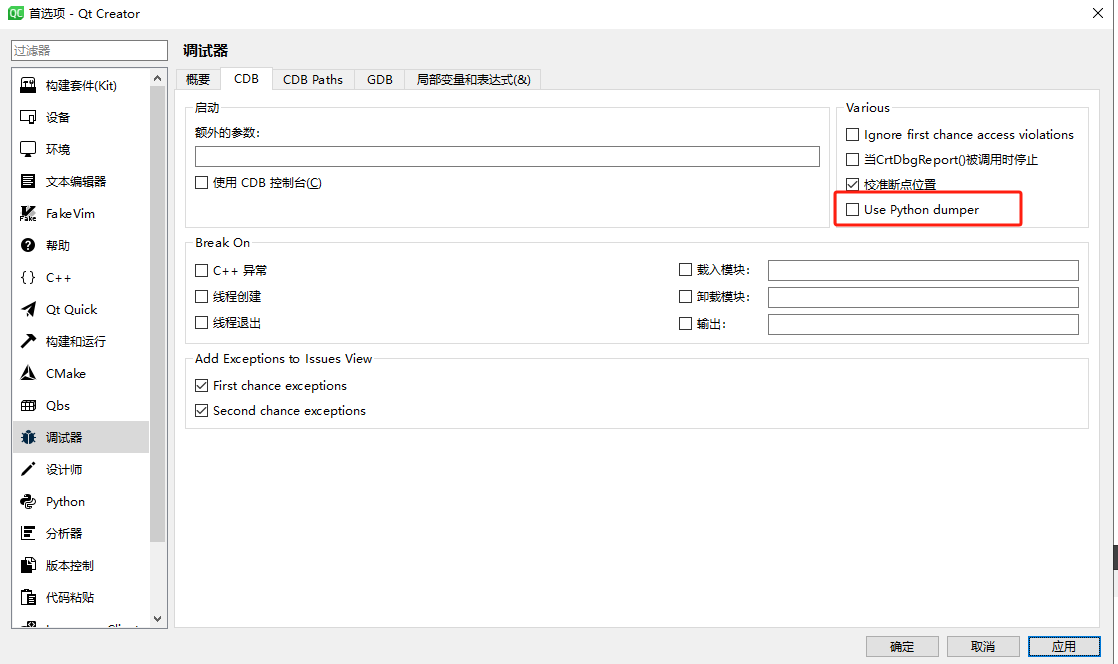Open the 分析器 analyzer icon
Screen dimensions: 1118x664
coord(28,533)
